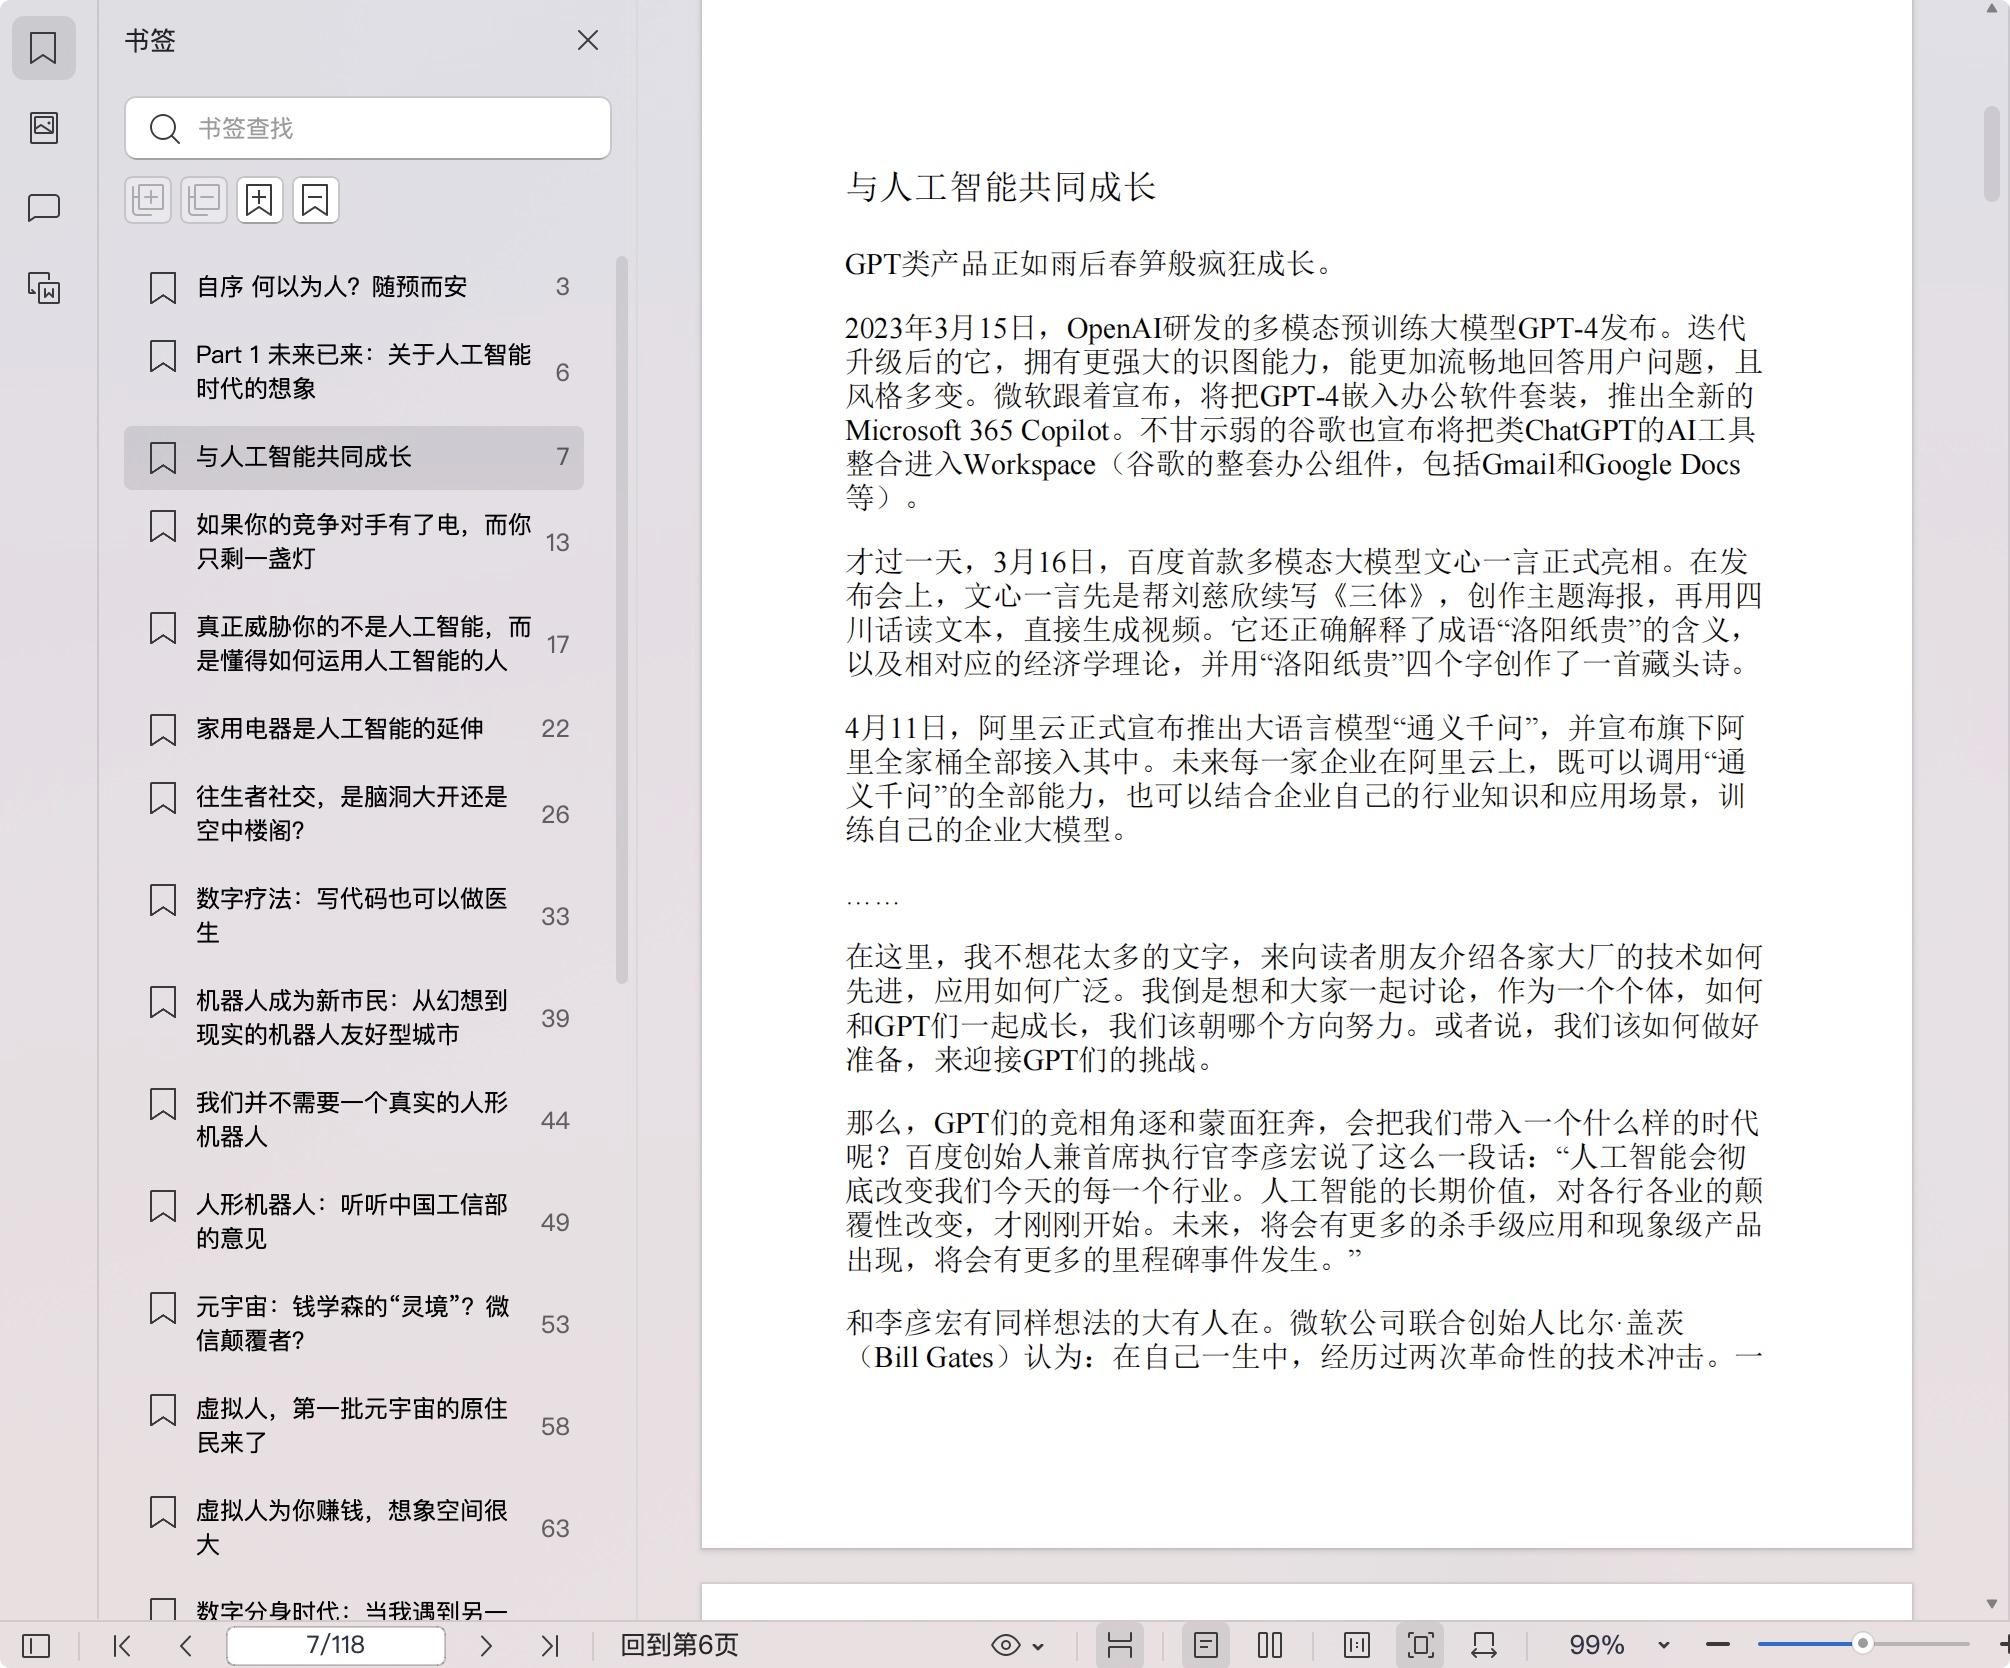Jump to 如果你的竞争对手有了电 bookmark
The height and width of the screenshot is (1668, 2010).
tap(354, 542)
